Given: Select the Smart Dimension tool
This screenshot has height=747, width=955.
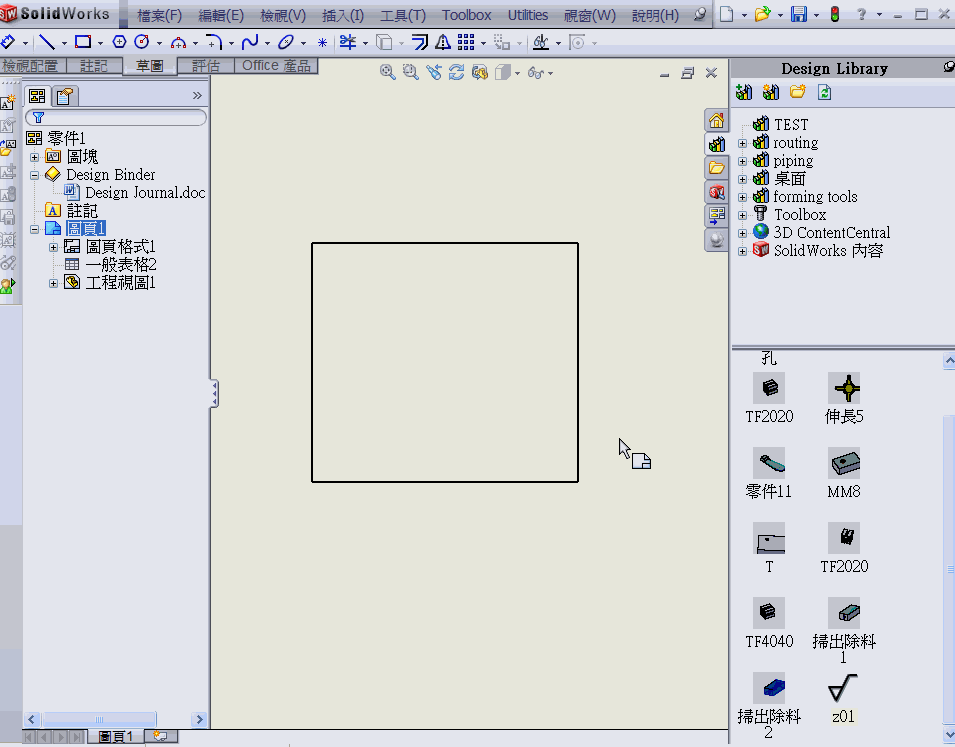Looking at the screenshot, I should [x=8, y=42].
